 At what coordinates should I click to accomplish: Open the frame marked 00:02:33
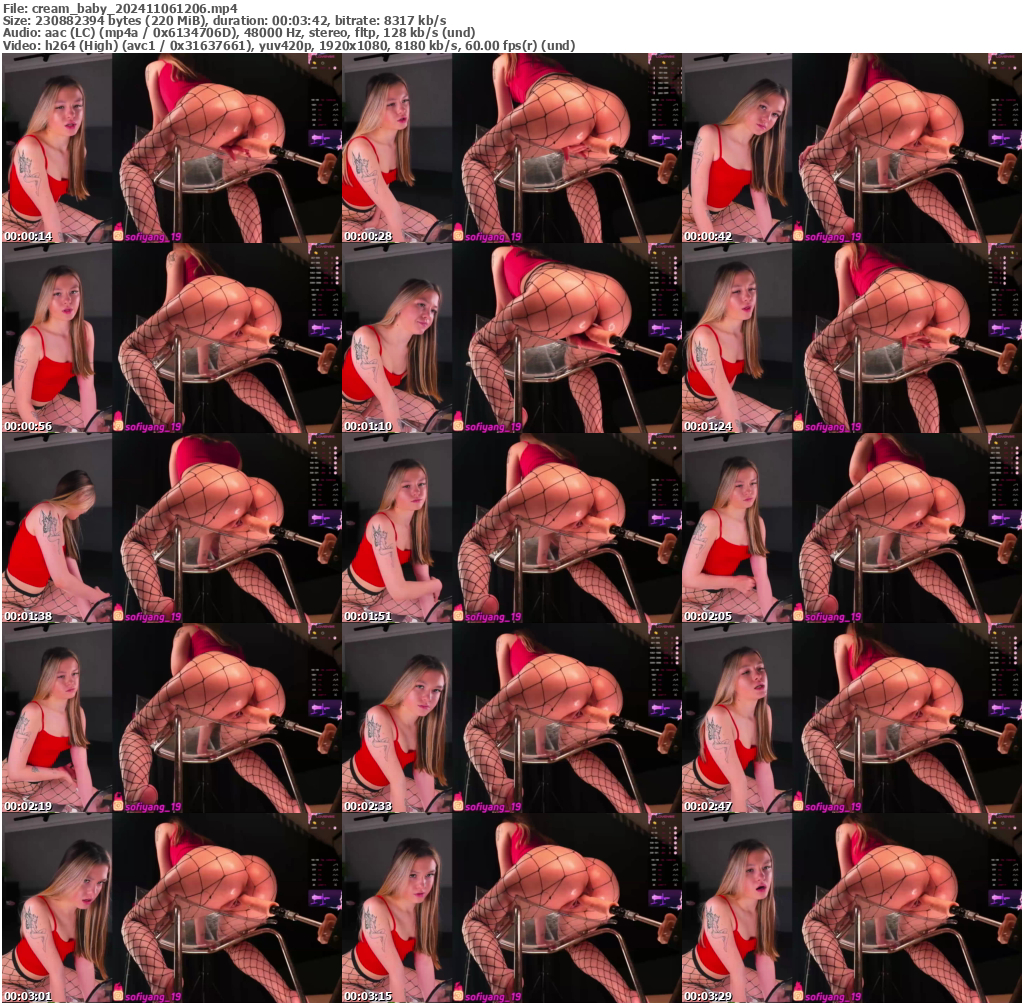[512, 718]
